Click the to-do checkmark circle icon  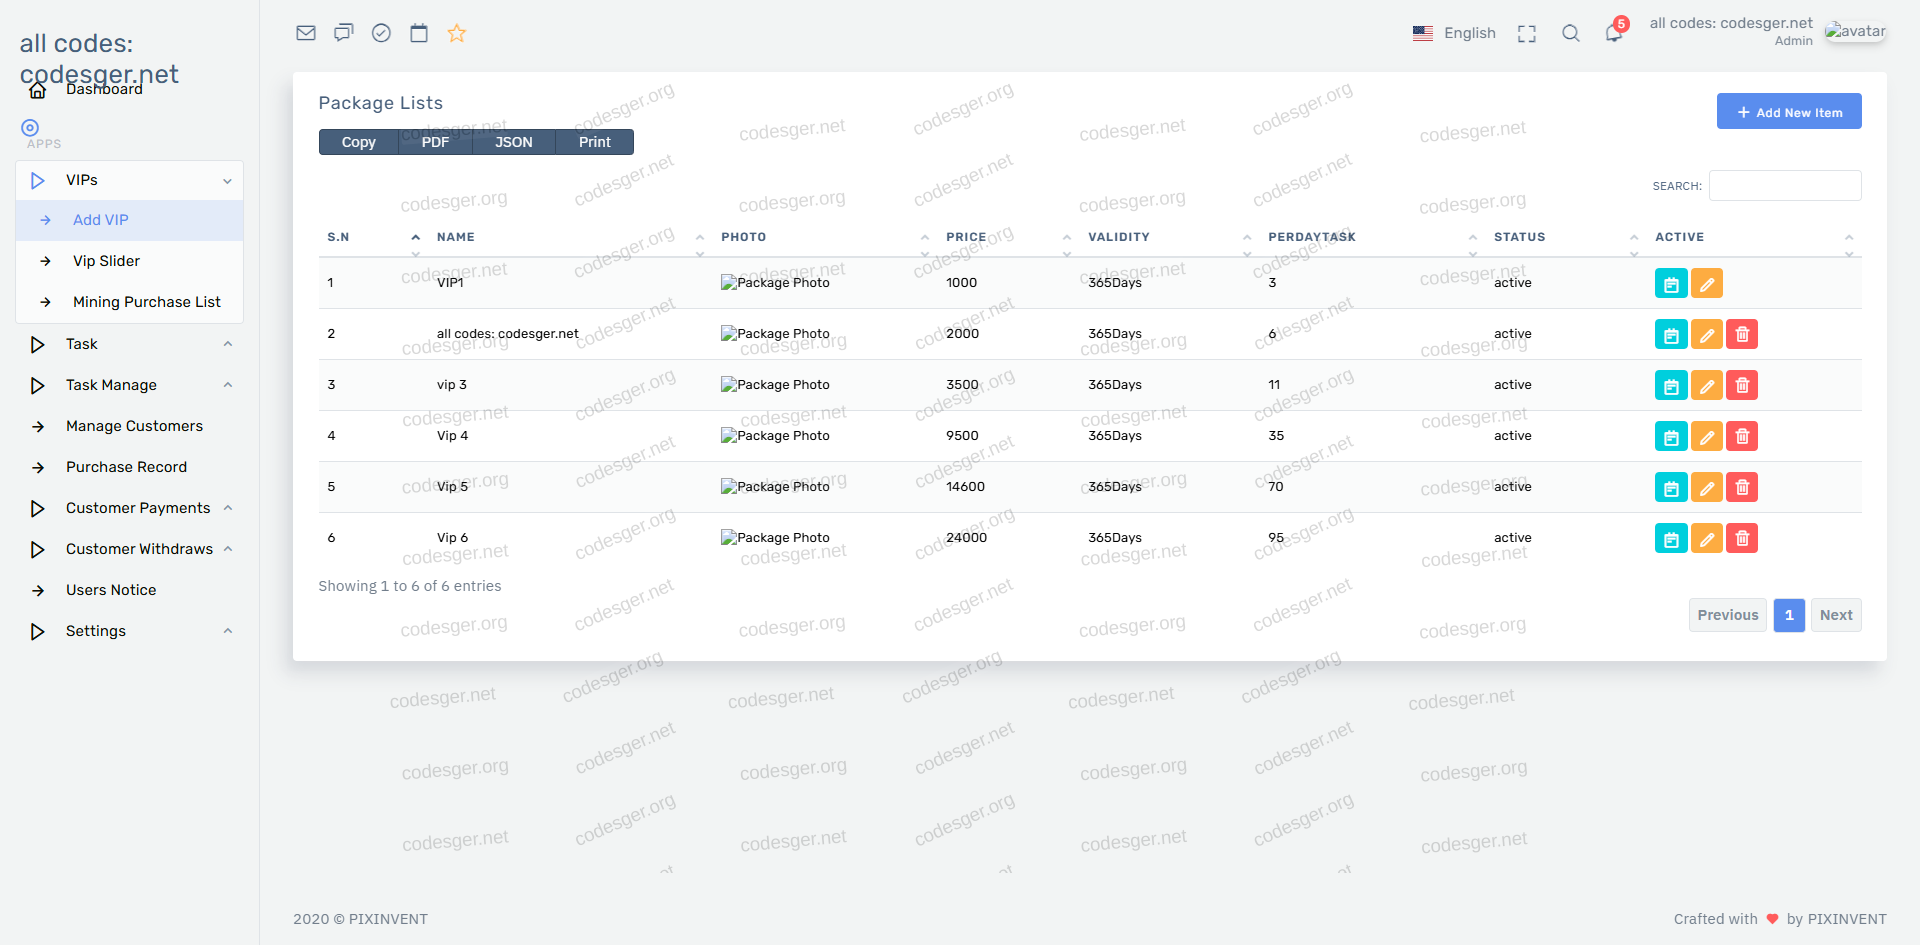pyautogui.click(x=381, y=33)
